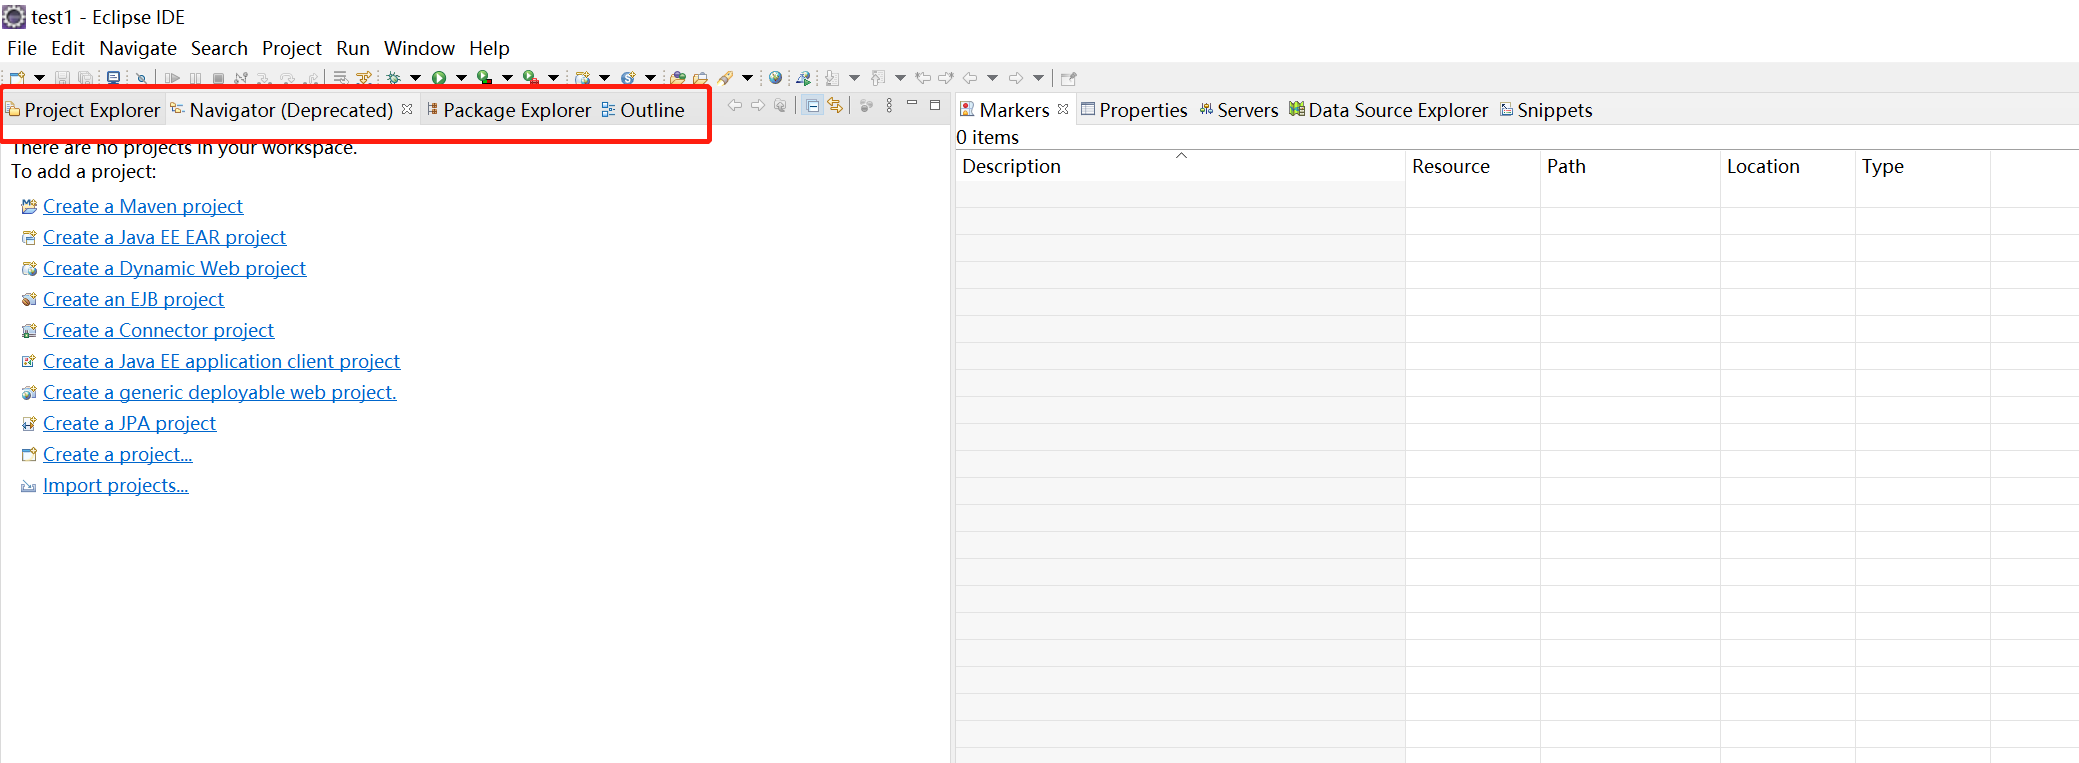Toggle Pin Editor icon
The width and height of the screenshot is (2079, 763).
tap(1068, 77)
